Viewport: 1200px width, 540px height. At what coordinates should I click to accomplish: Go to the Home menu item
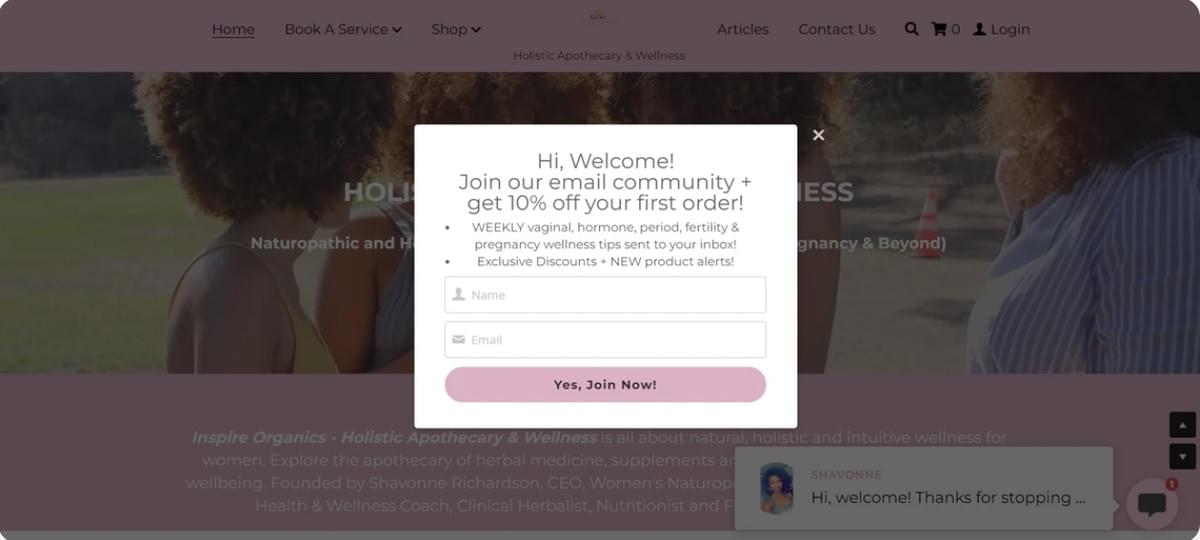tap(233, 29)
